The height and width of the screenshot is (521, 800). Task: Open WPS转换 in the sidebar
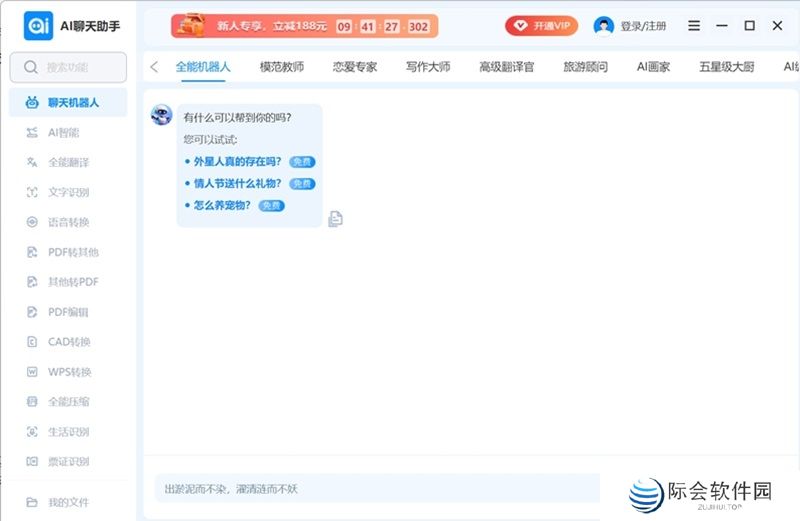coord(68,371)
